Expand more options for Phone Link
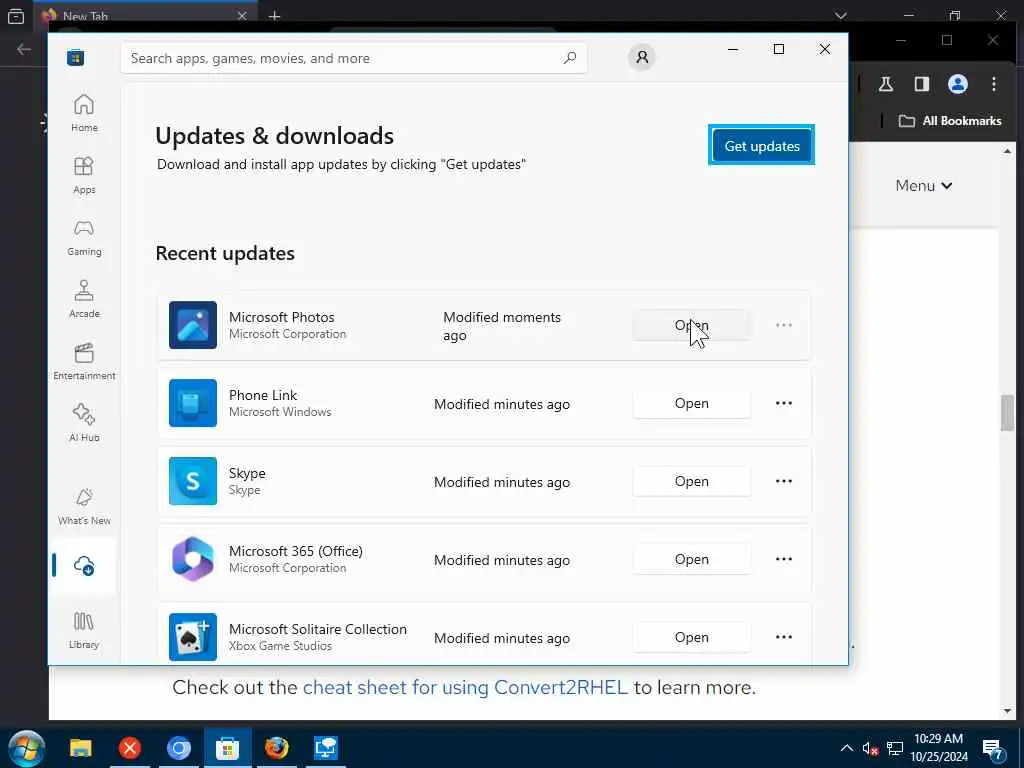1024x768 pixels. (x=784, y=403)
